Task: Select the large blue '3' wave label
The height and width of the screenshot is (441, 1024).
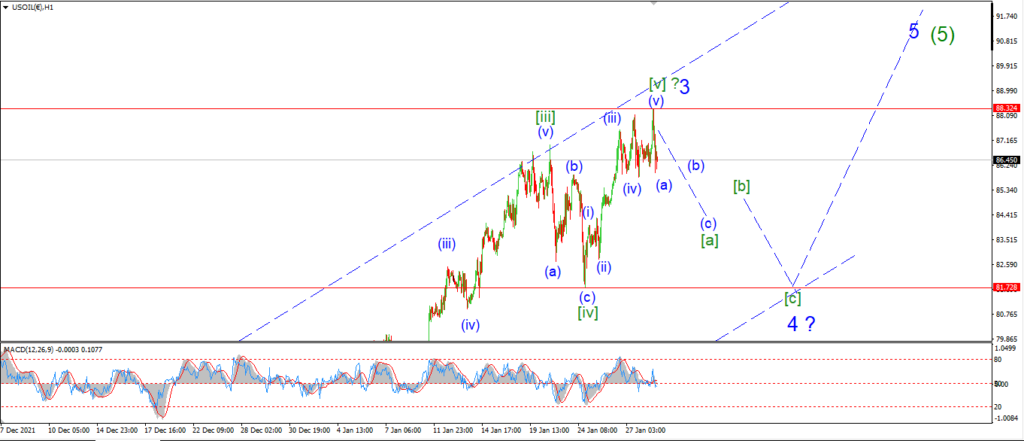Action: pos(684,86)
